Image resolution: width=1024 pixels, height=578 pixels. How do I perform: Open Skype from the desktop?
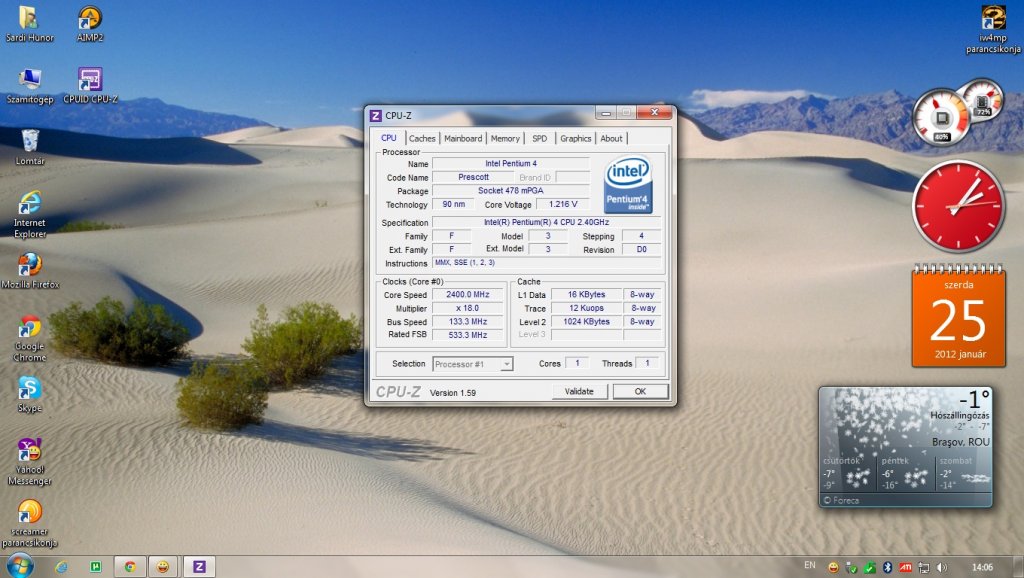tap(29, 394)
